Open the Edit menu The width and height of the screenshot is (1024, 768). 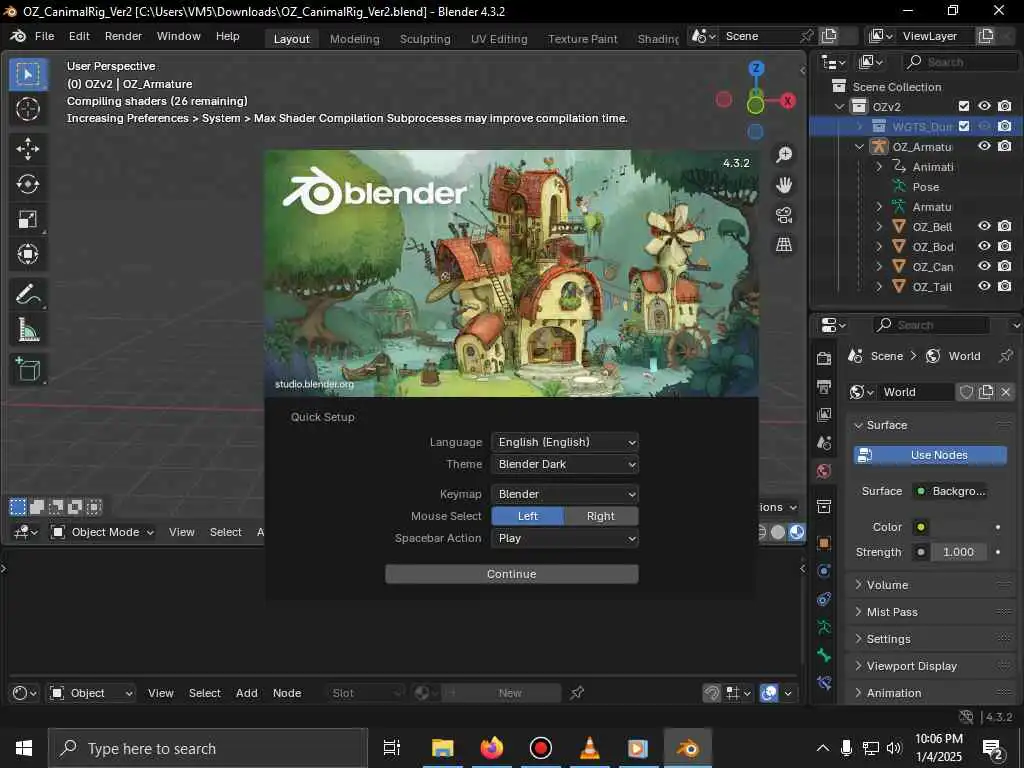point(79,36)
